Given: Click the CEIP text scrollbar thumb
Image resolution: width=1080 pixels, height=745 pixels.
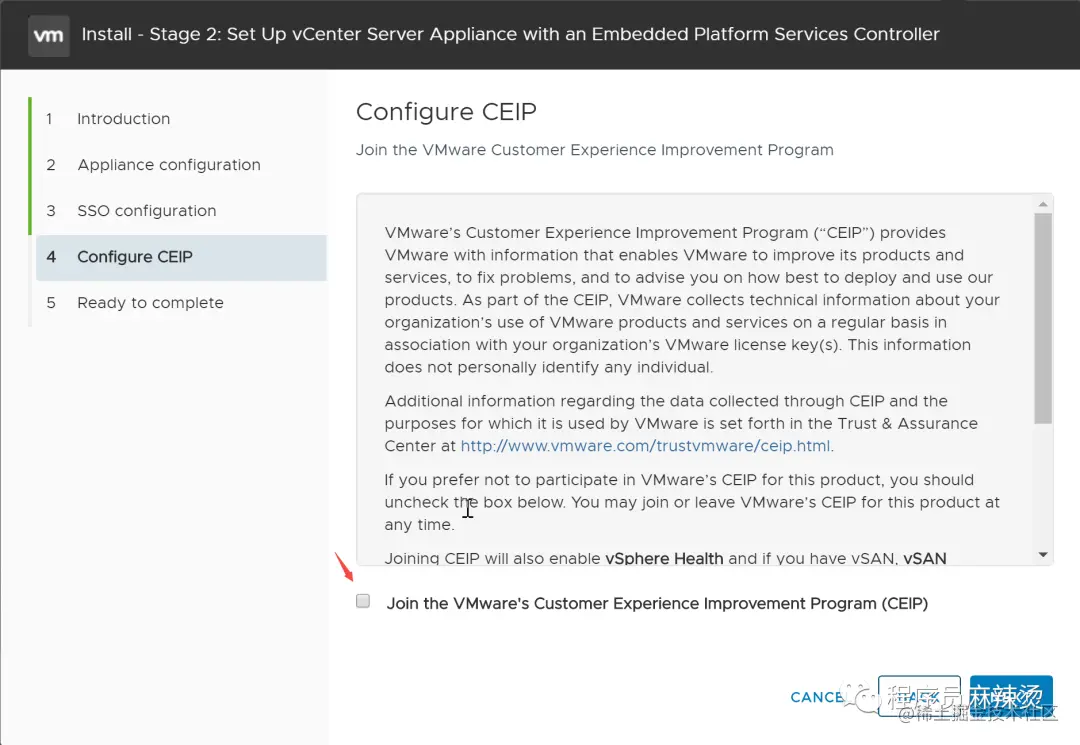Looking at the screenshot, I should tap(1043, 318).
